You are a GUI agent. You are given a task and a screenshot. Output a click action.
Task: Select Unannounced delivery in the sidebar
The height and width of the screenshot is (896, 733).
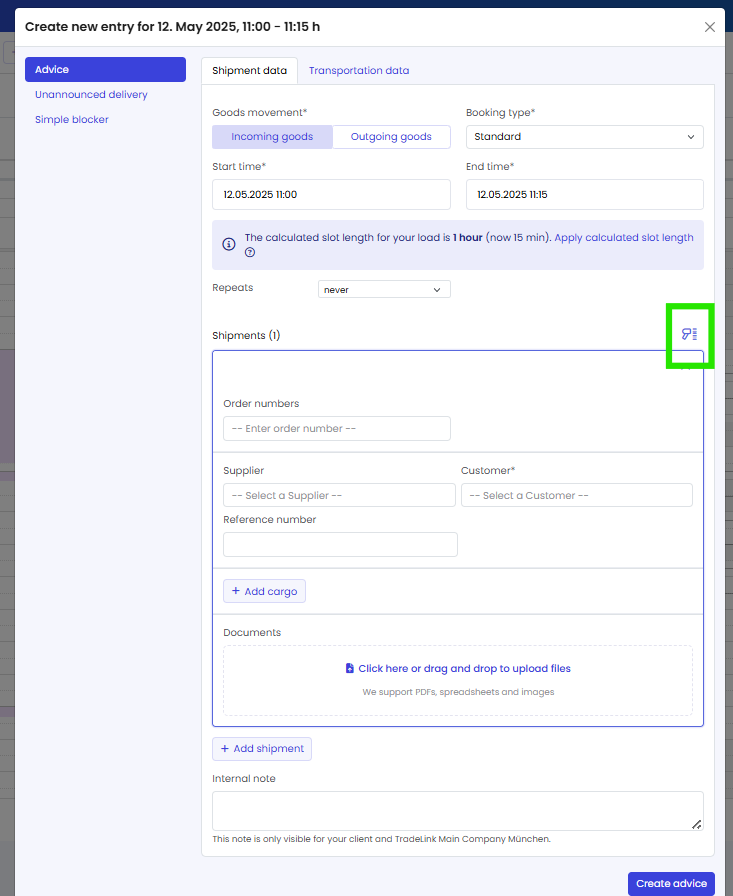click(x=91, y=95)
